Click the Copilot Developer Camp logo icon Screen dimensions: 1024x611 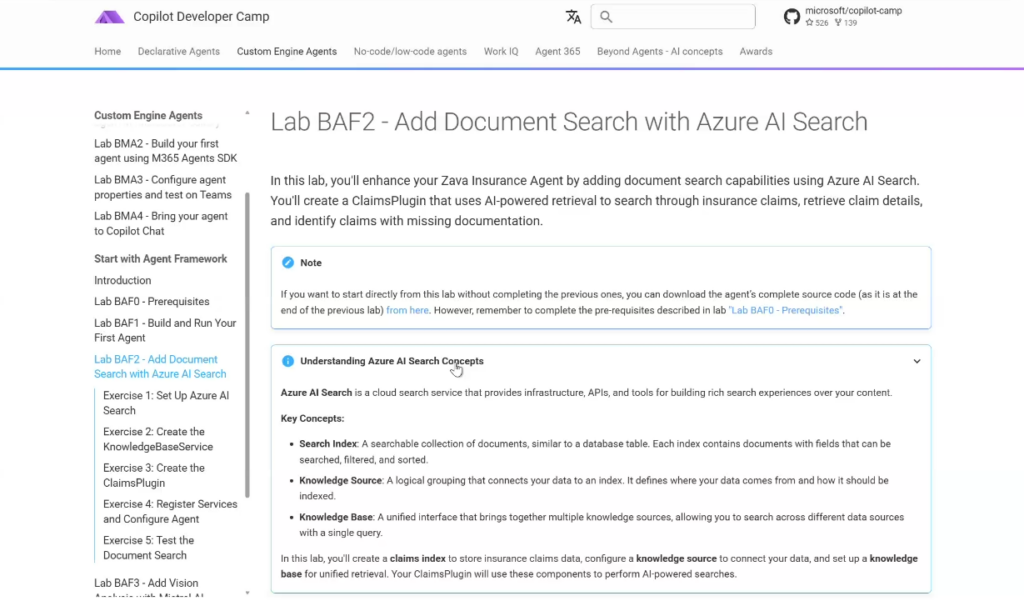[109, 17]
